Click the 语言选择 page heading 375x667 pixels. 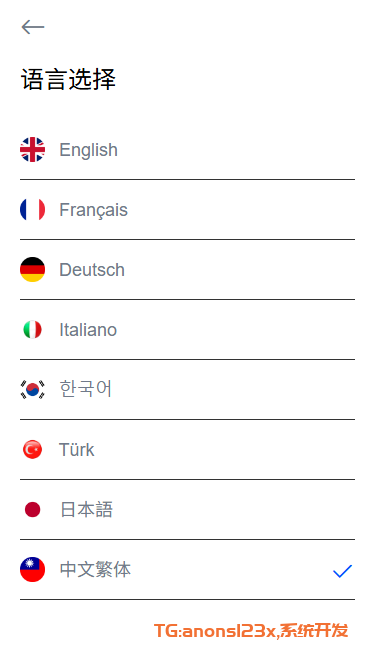point(68,80)
